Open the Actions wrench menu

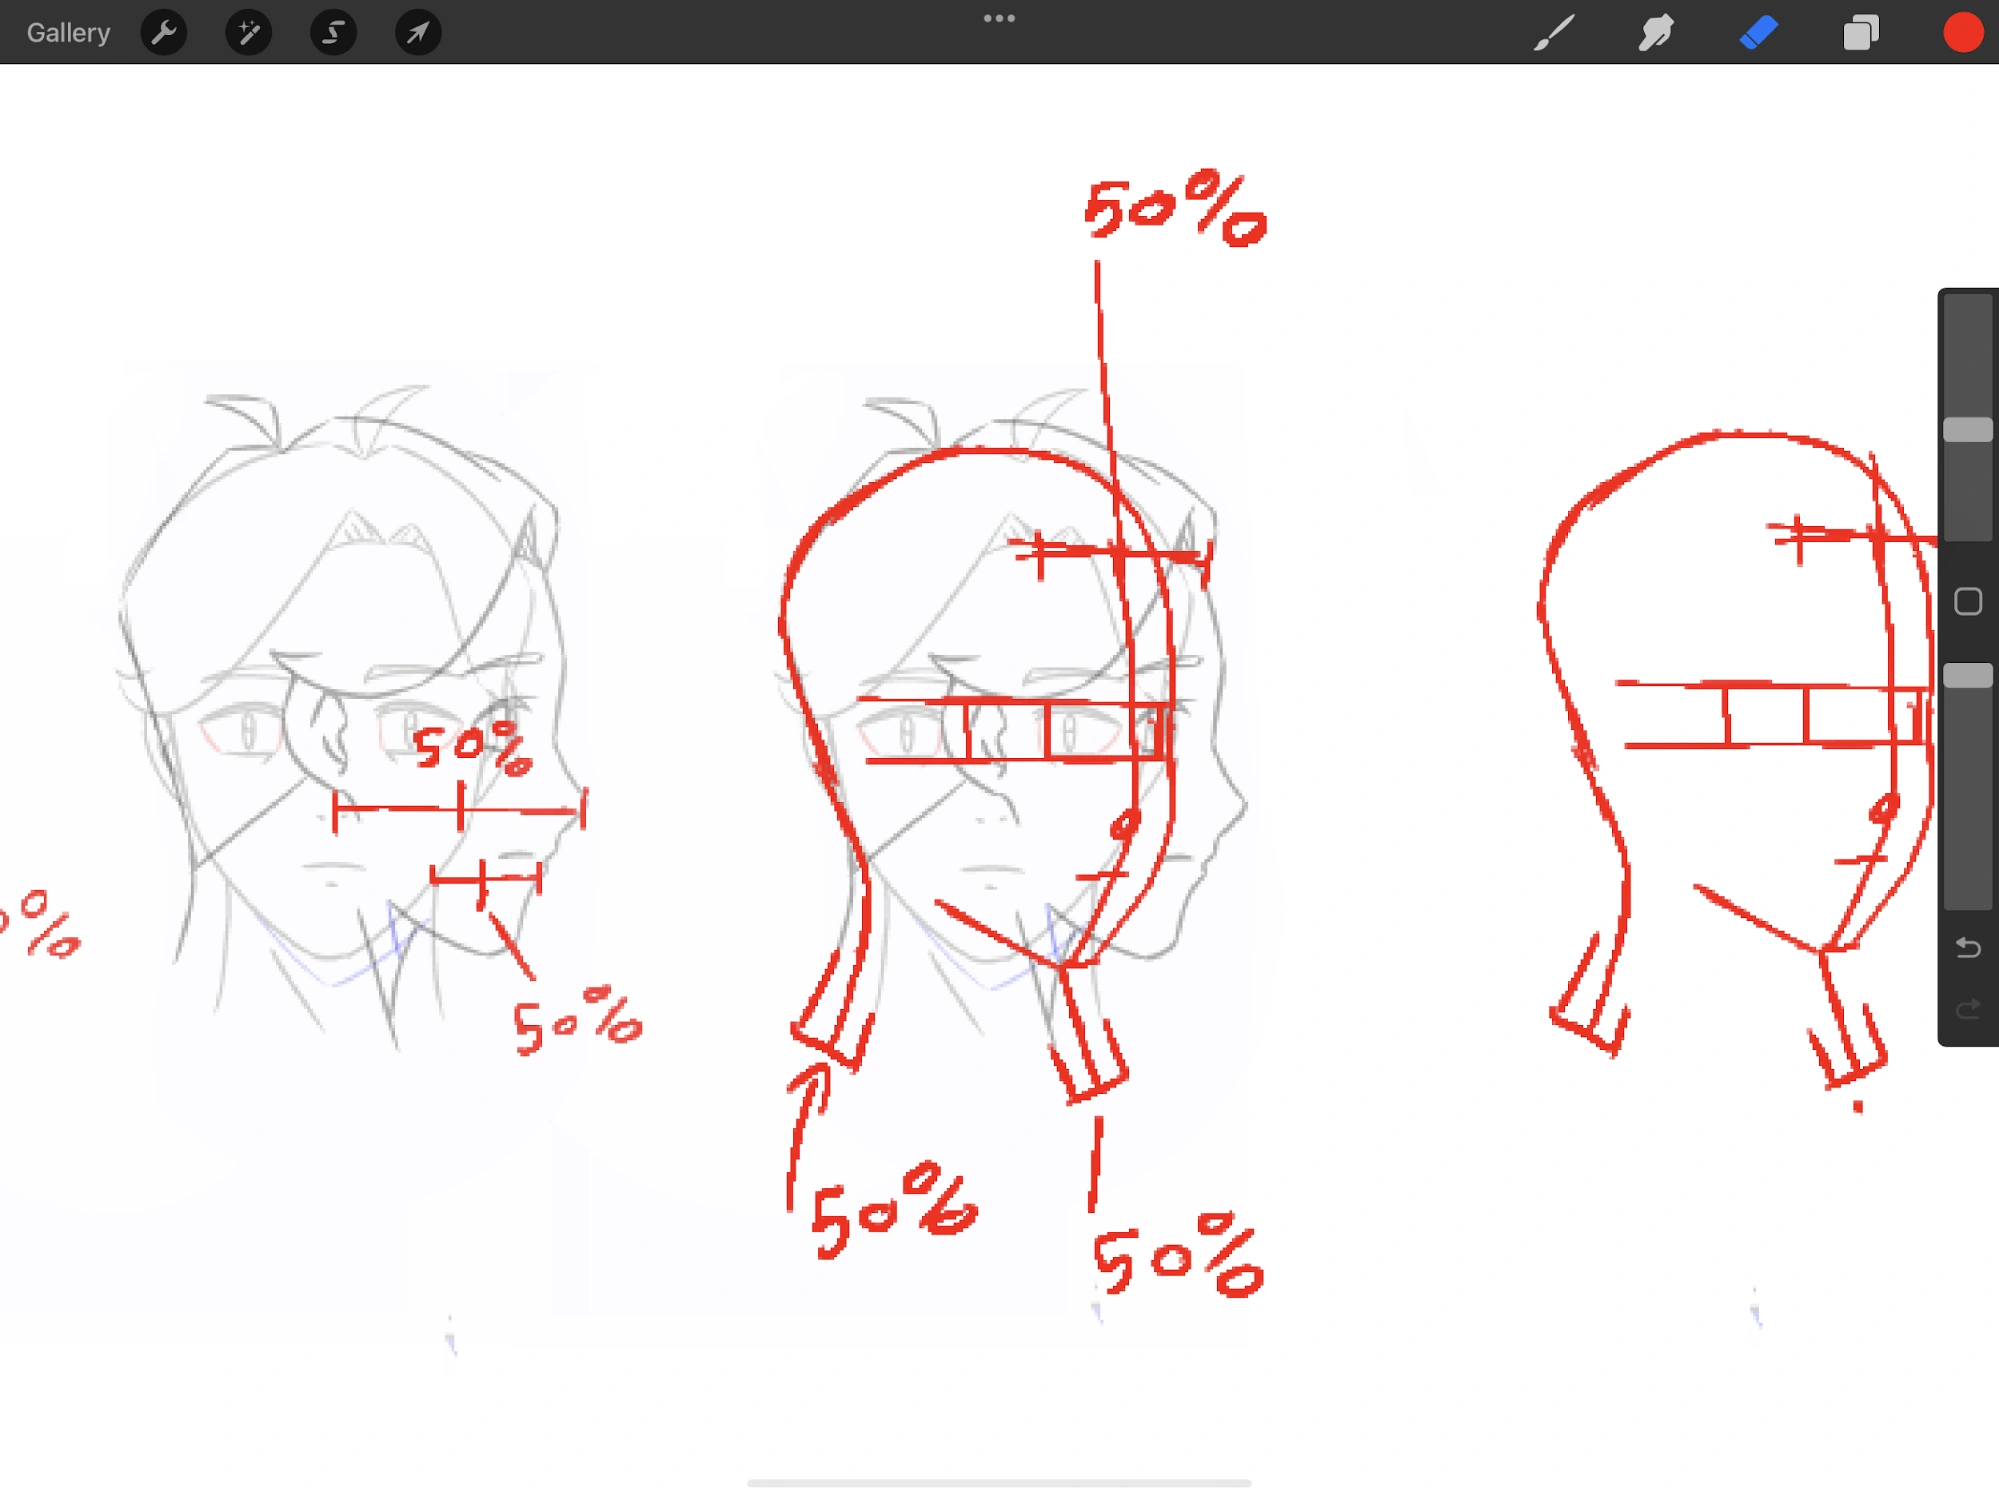pos(164,33)
